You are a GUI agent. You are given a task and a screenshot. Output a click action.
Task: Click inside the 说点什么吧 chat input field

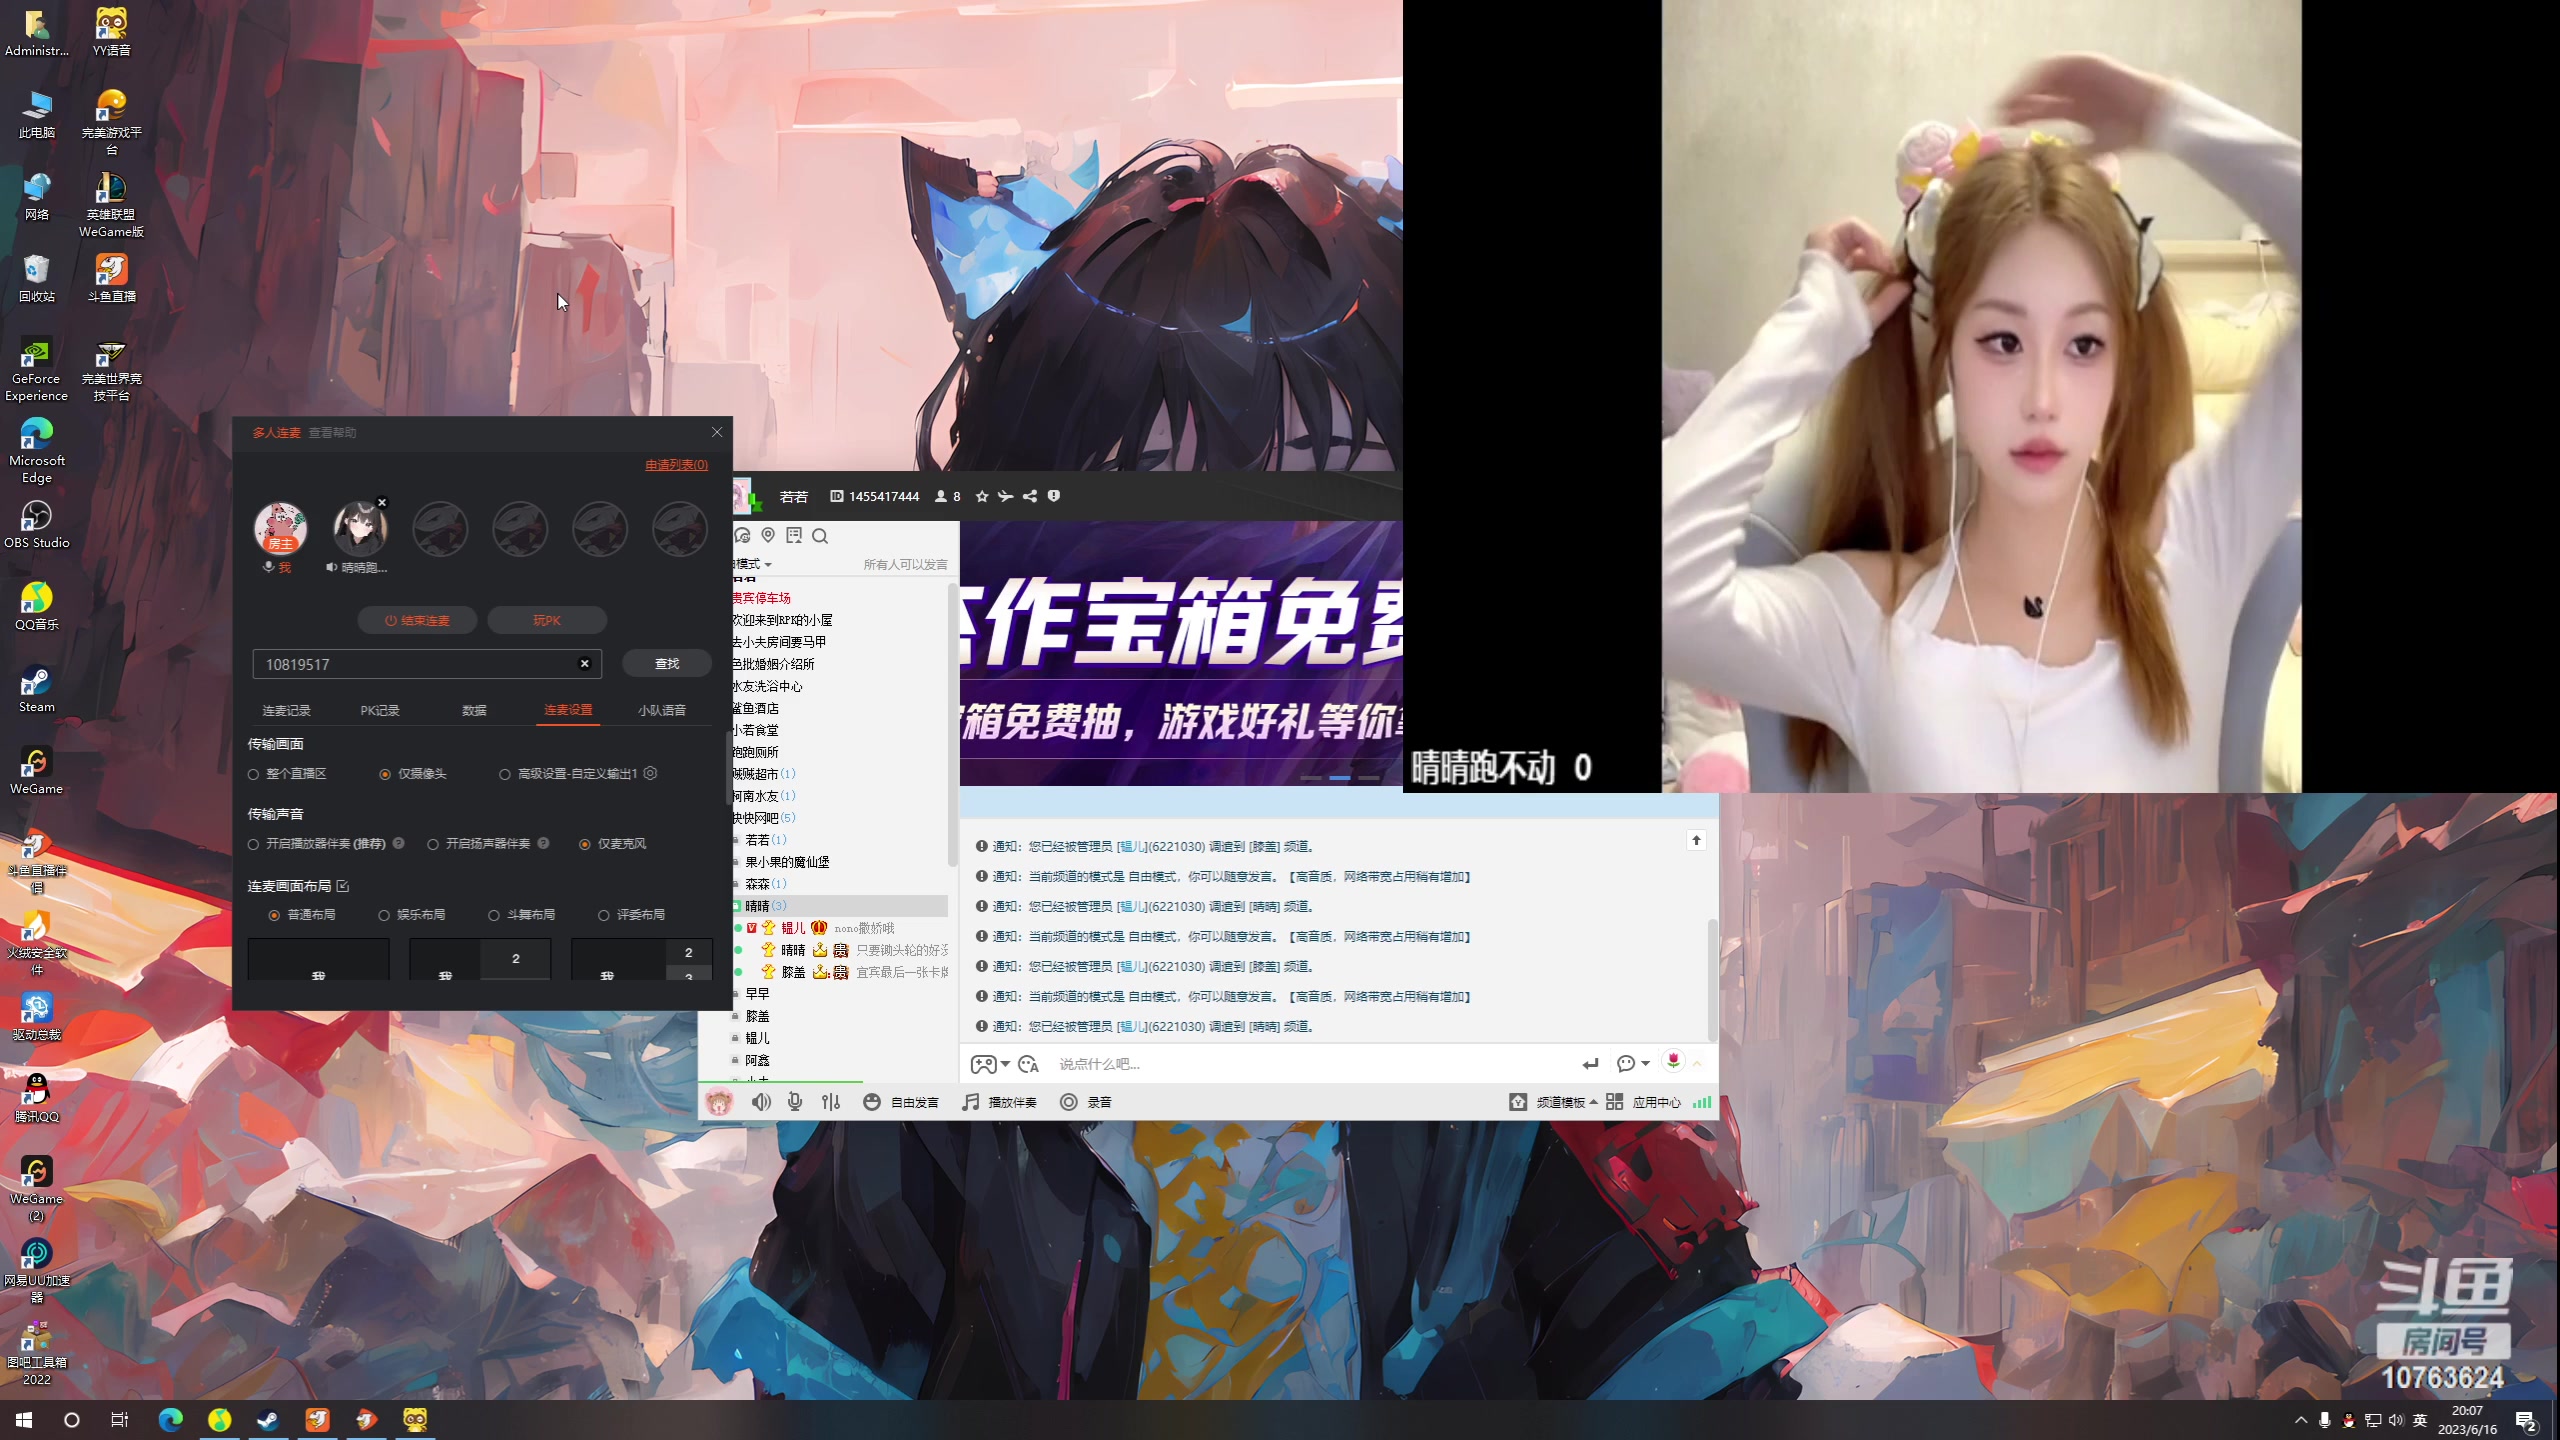(x=1200, y=1063)
